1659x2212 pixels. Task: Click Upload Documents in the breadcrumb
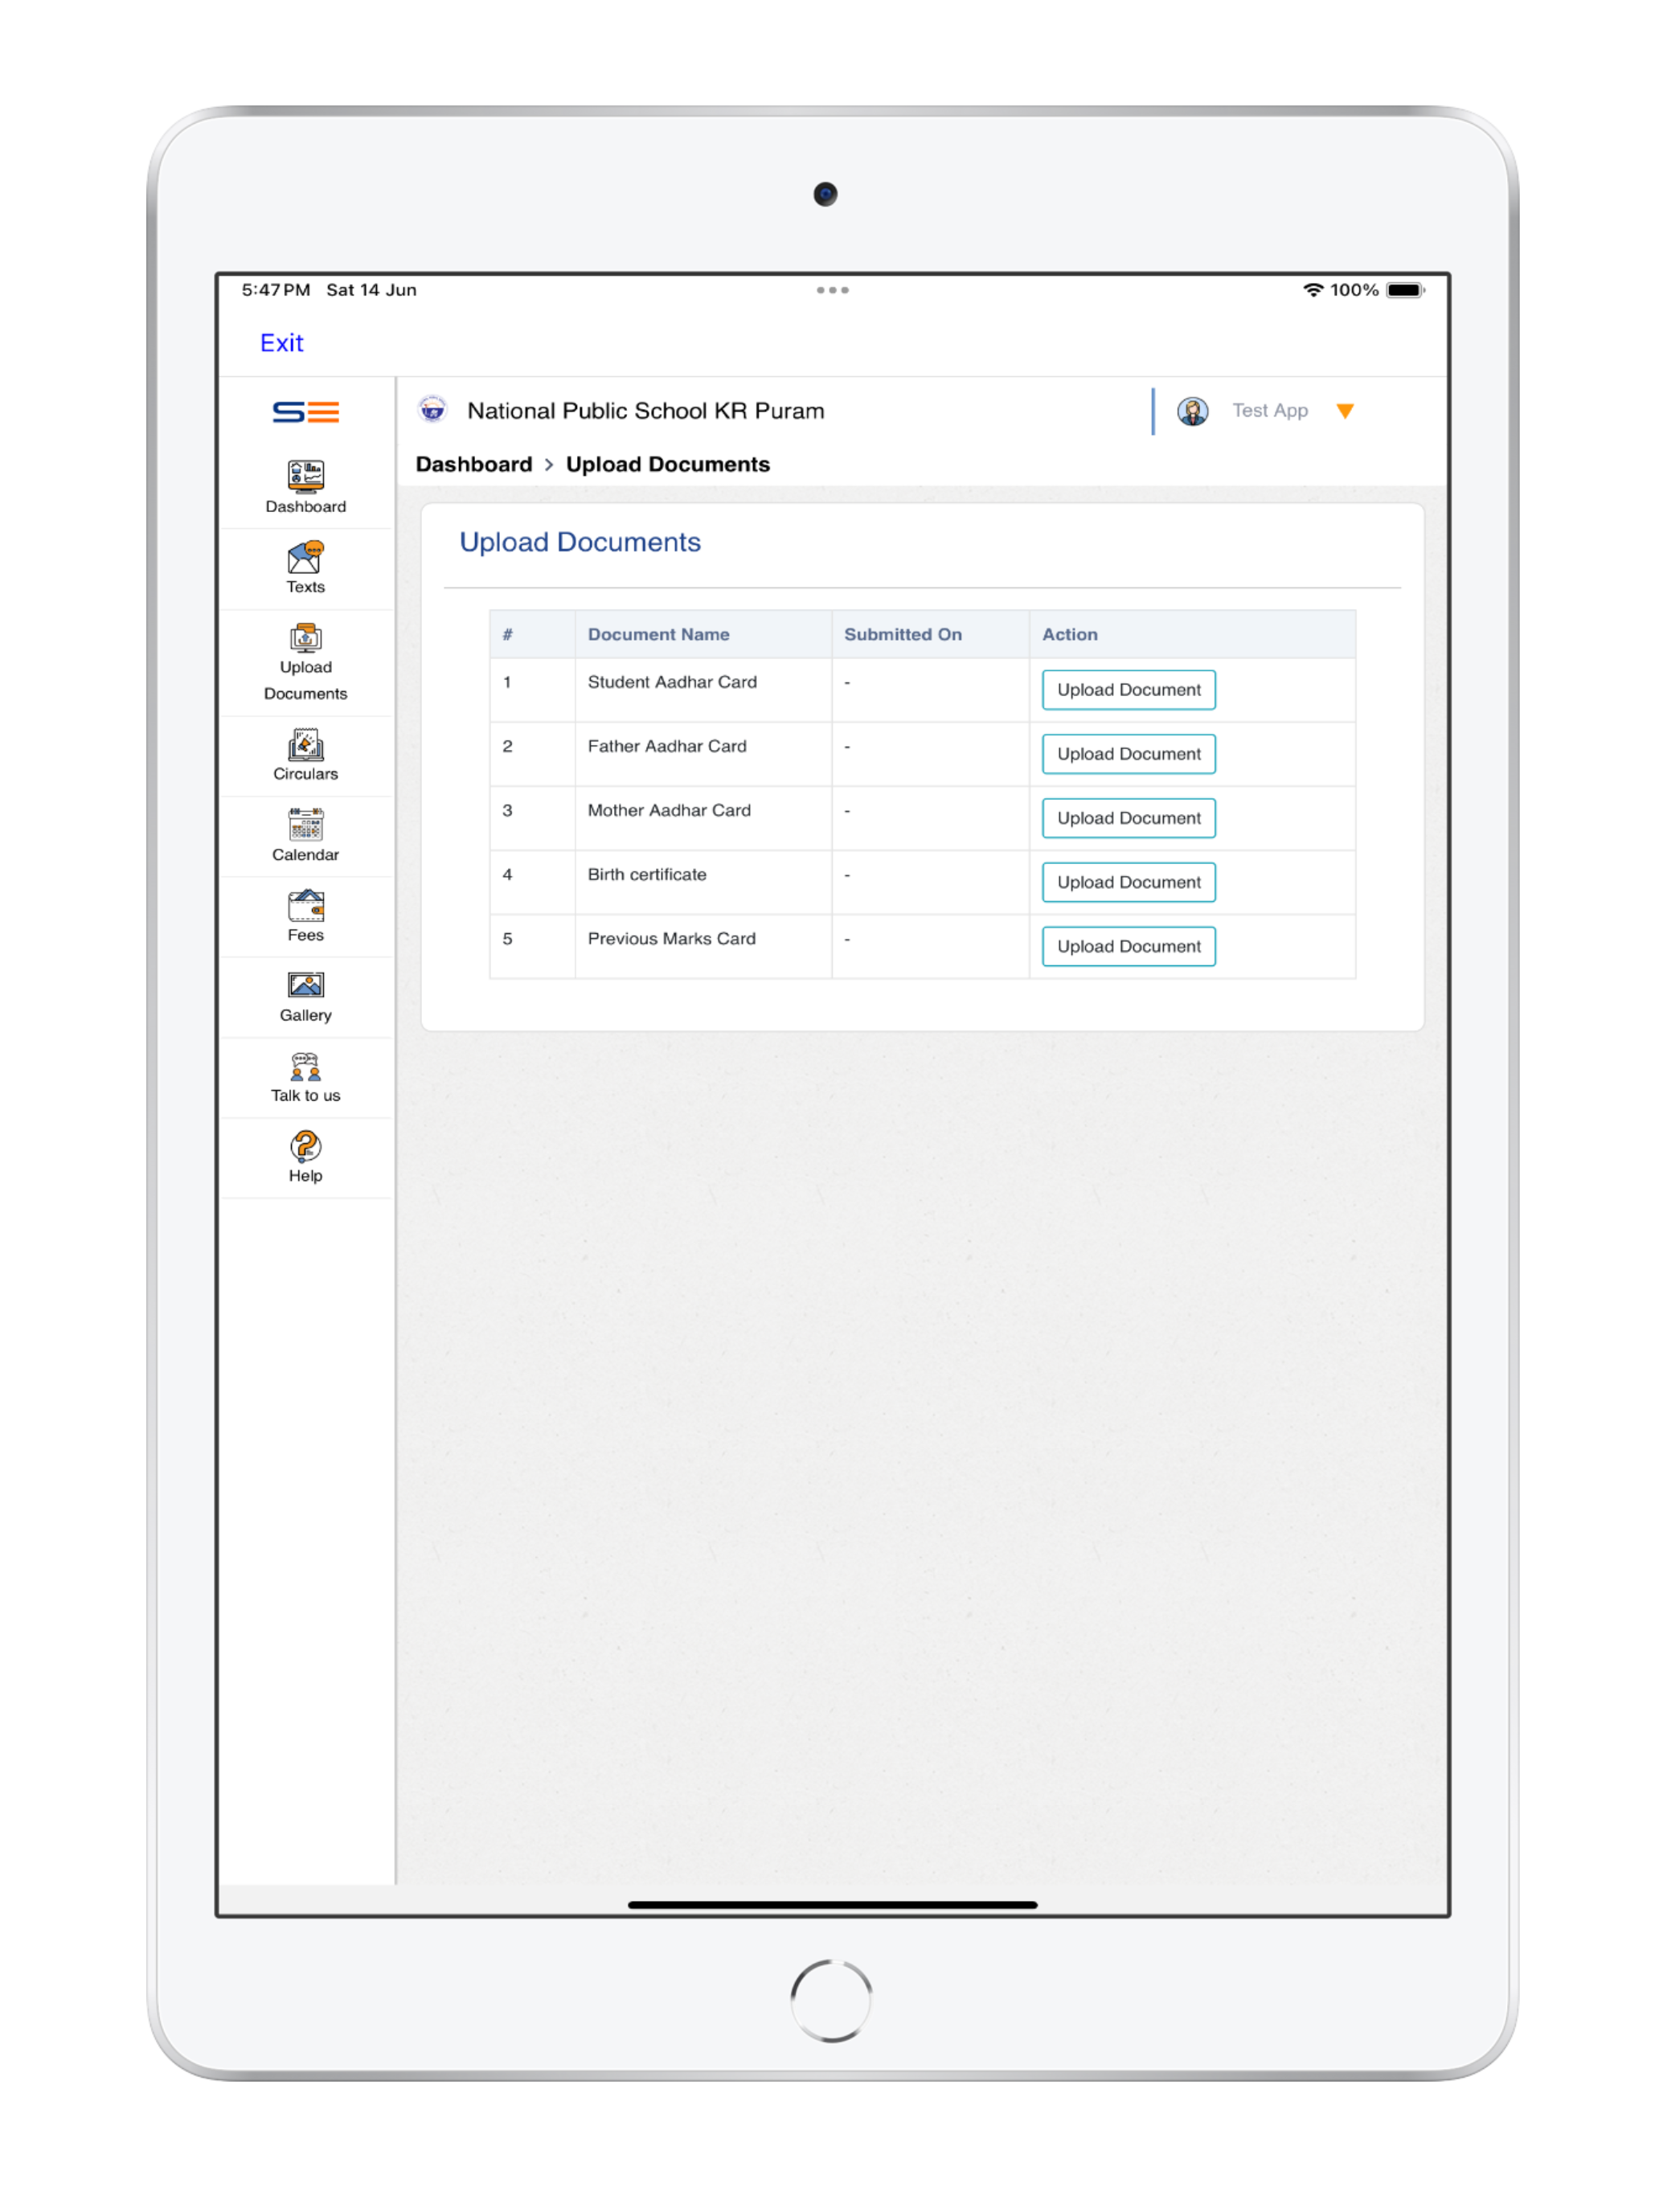(x=668, y=464)
